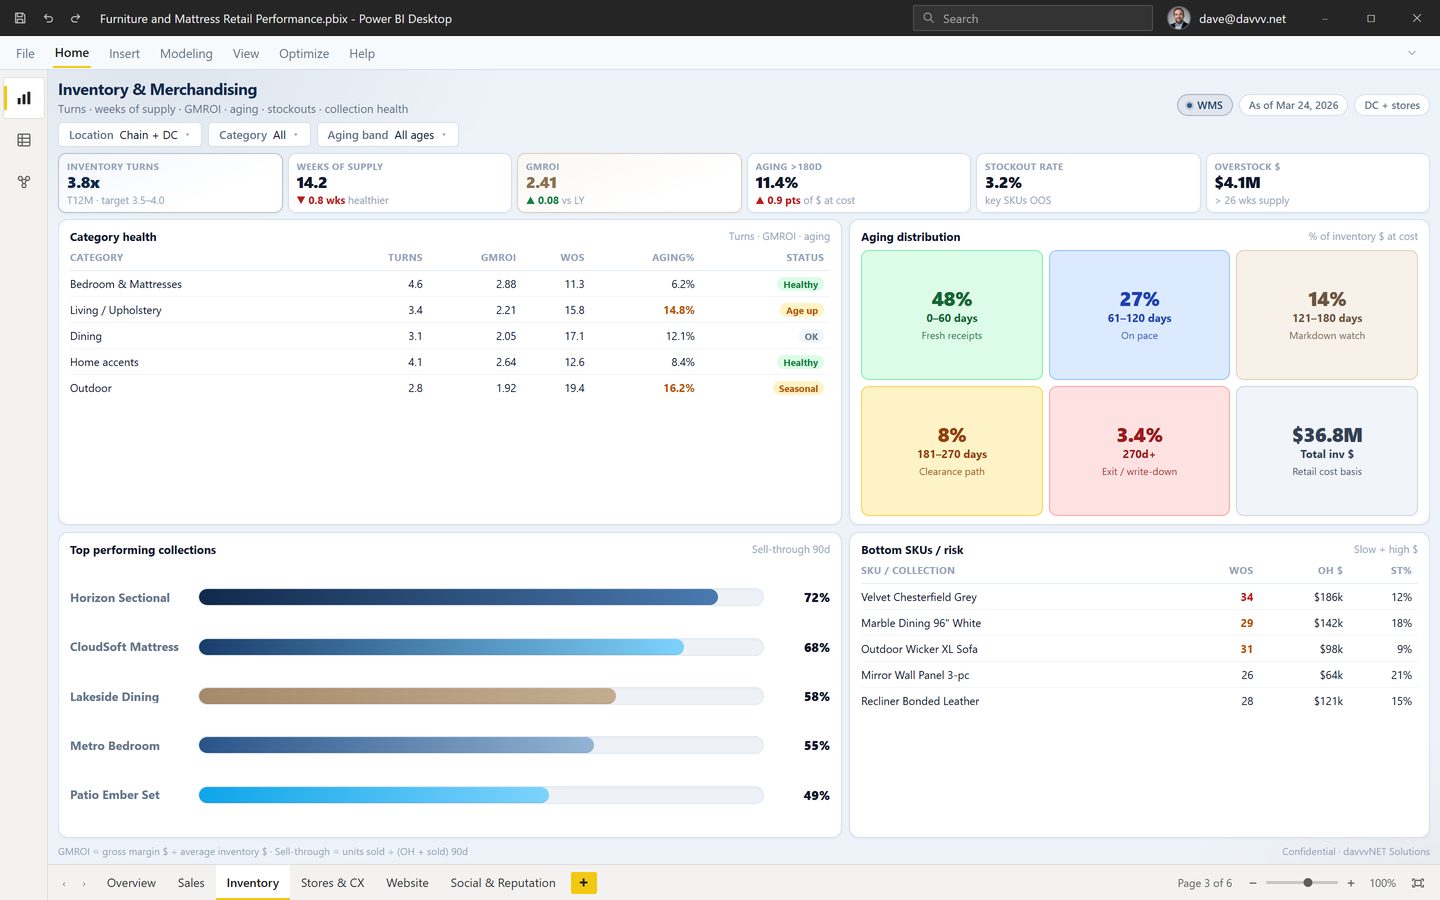Select the 270d+ Exit / write-down tile
This screenshot has height=900, width=1440.
coord(1139,451)
